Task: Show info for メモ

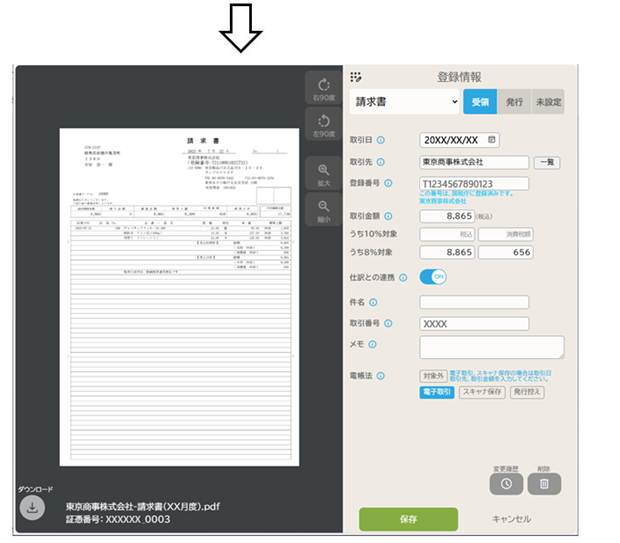Action: coord(372,344)
